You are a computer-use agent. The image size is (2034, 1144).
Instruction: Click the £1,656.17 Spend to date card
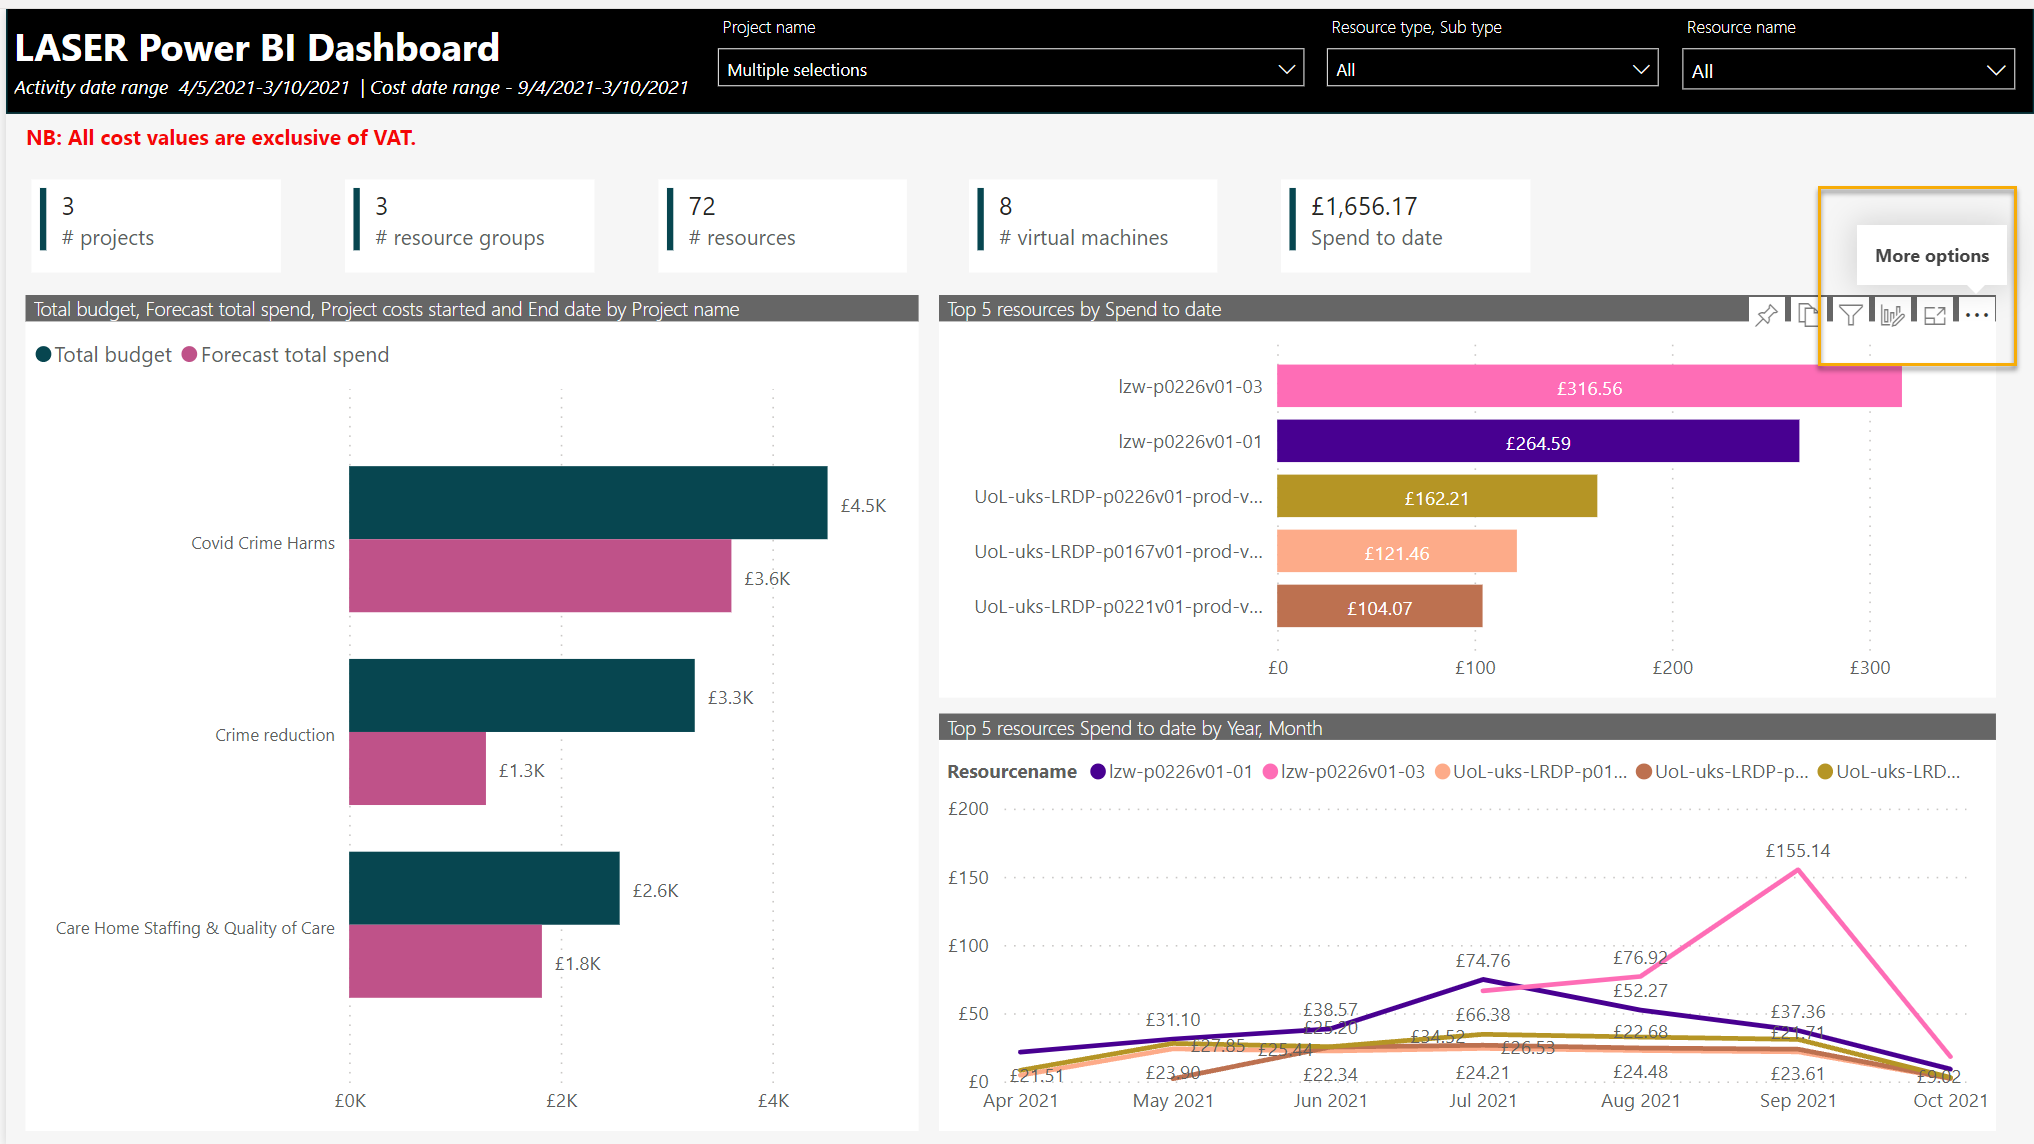click(1405, 225)
